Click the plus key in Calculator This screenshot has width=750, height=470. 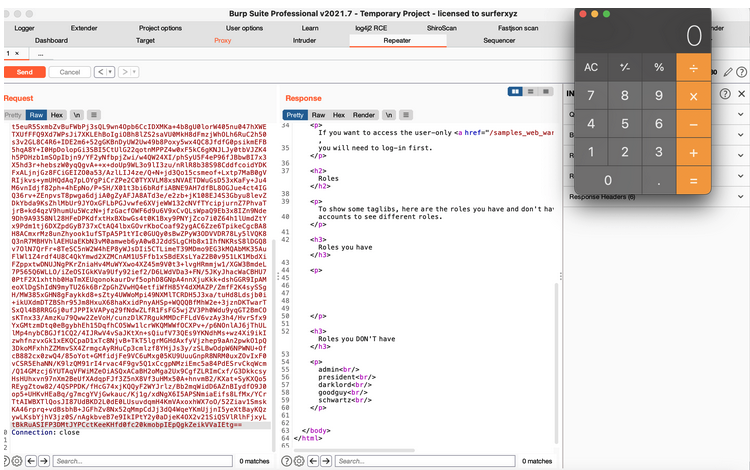pos(694,152)
